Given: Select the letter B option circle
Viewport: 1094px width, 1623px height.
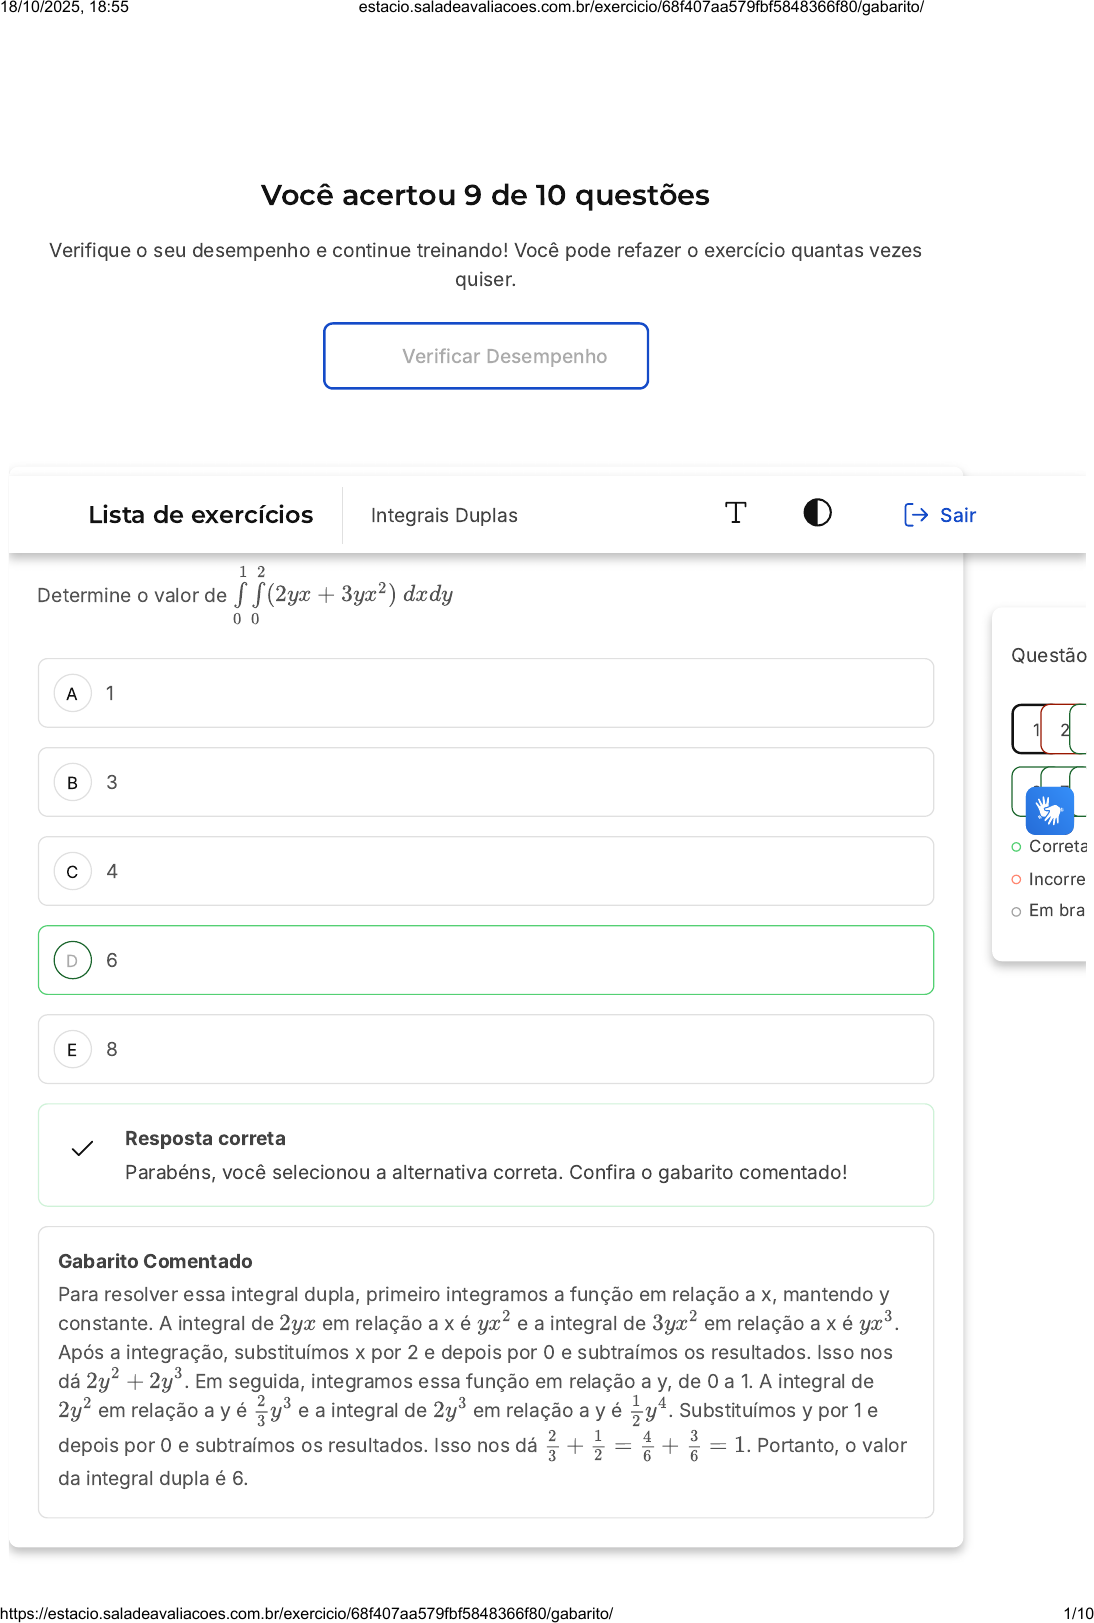Looking at the screenshot, I should (x=72, y=782).
